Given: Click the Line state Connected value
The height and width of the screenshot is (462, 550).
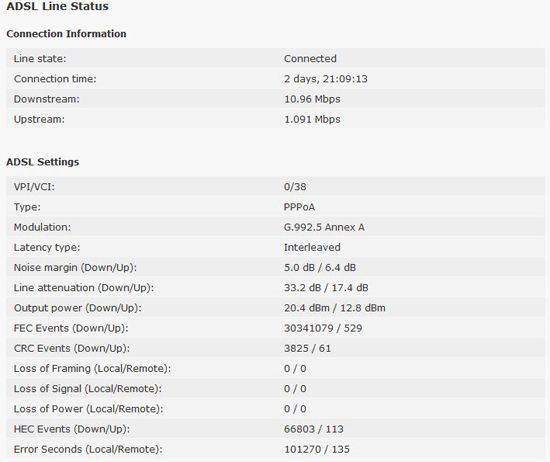Looking at the screenshot, I should point(310,59).
